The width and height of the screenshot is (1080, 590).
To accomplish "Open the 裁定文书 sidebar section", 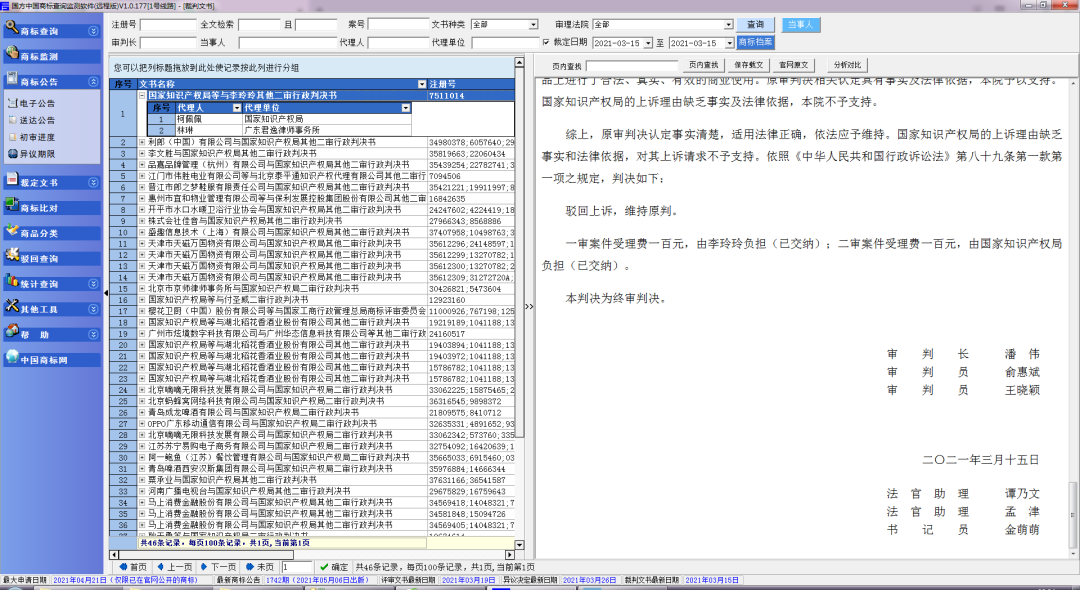I will pyautogui.click(x=51, y=183).
